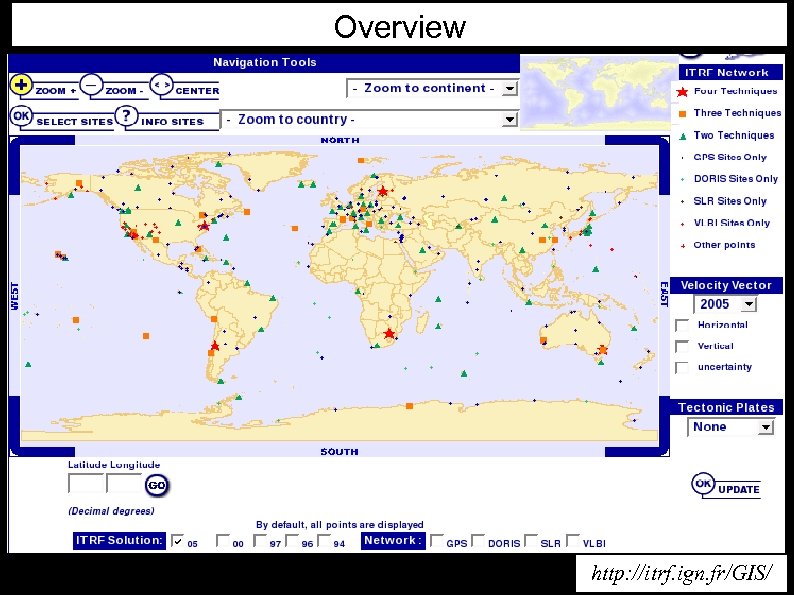Check the 00 ITRF Solution checkbox

222,540
